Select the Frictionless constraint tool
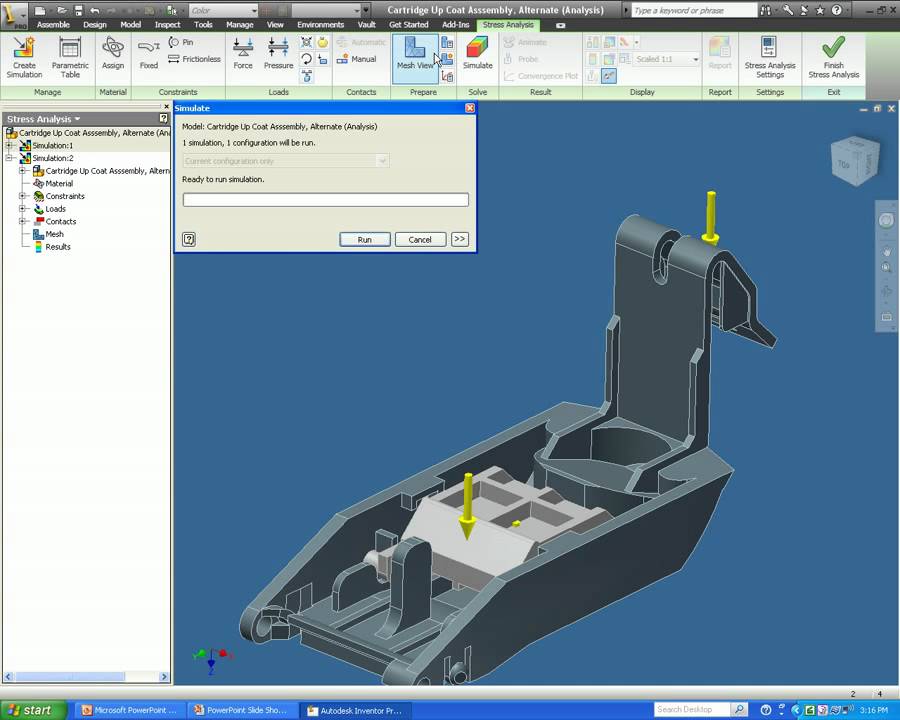This screenshot has height=720, width=900. click(x=194, y=59)
